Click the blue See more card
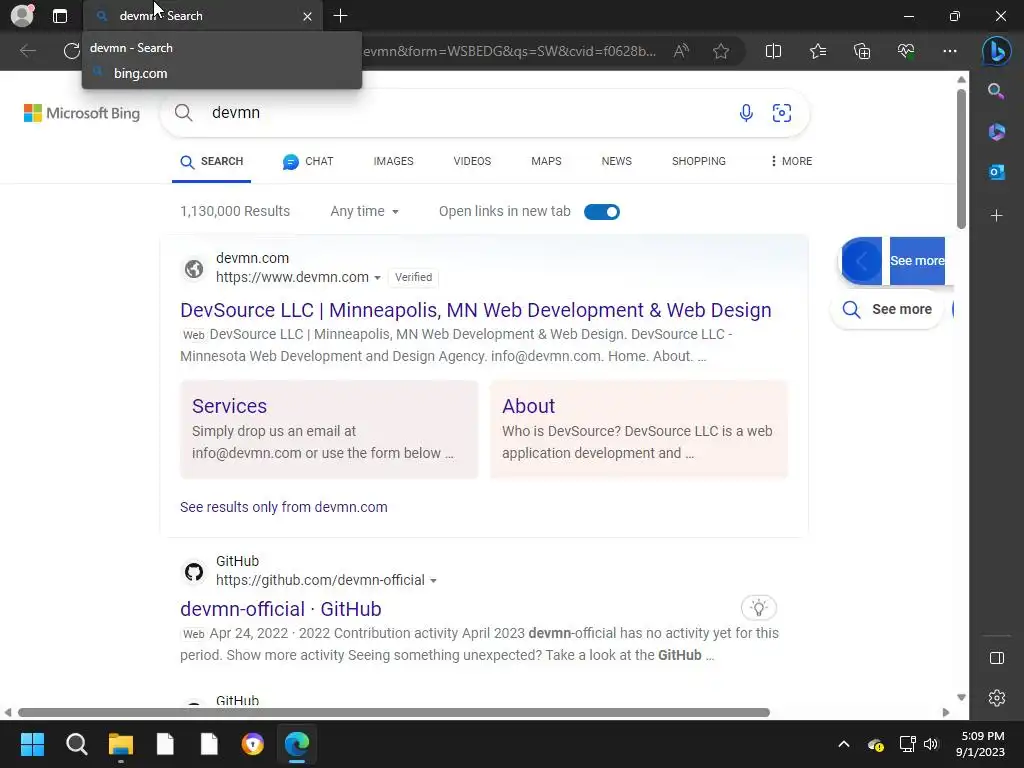Viewport: 1024px width, 768px height. [x=917, y=261]
